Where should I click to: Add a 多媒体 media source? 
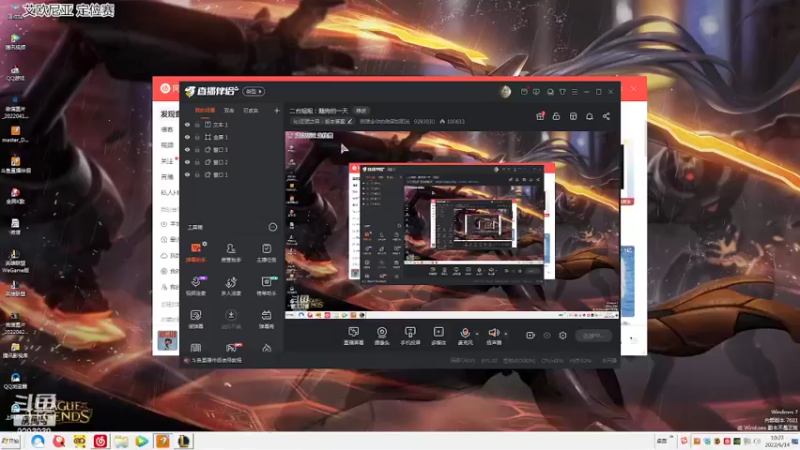click(438, 336)
